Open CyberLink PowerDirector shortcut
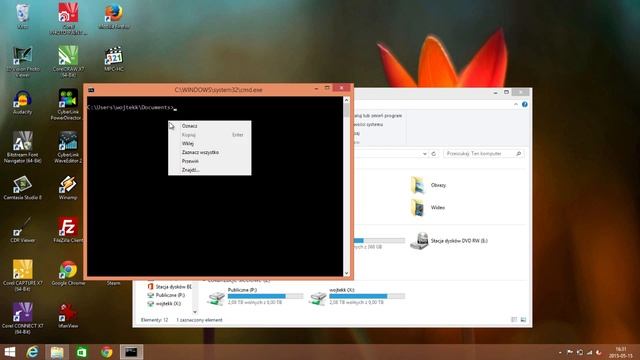 (x=68, y=104)
